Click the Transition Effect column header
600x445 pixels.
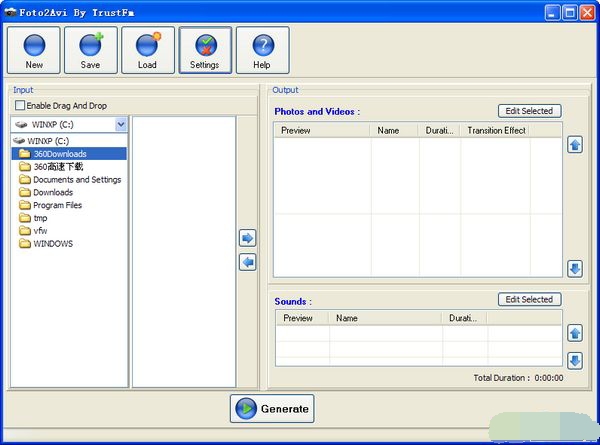point(496,131)
